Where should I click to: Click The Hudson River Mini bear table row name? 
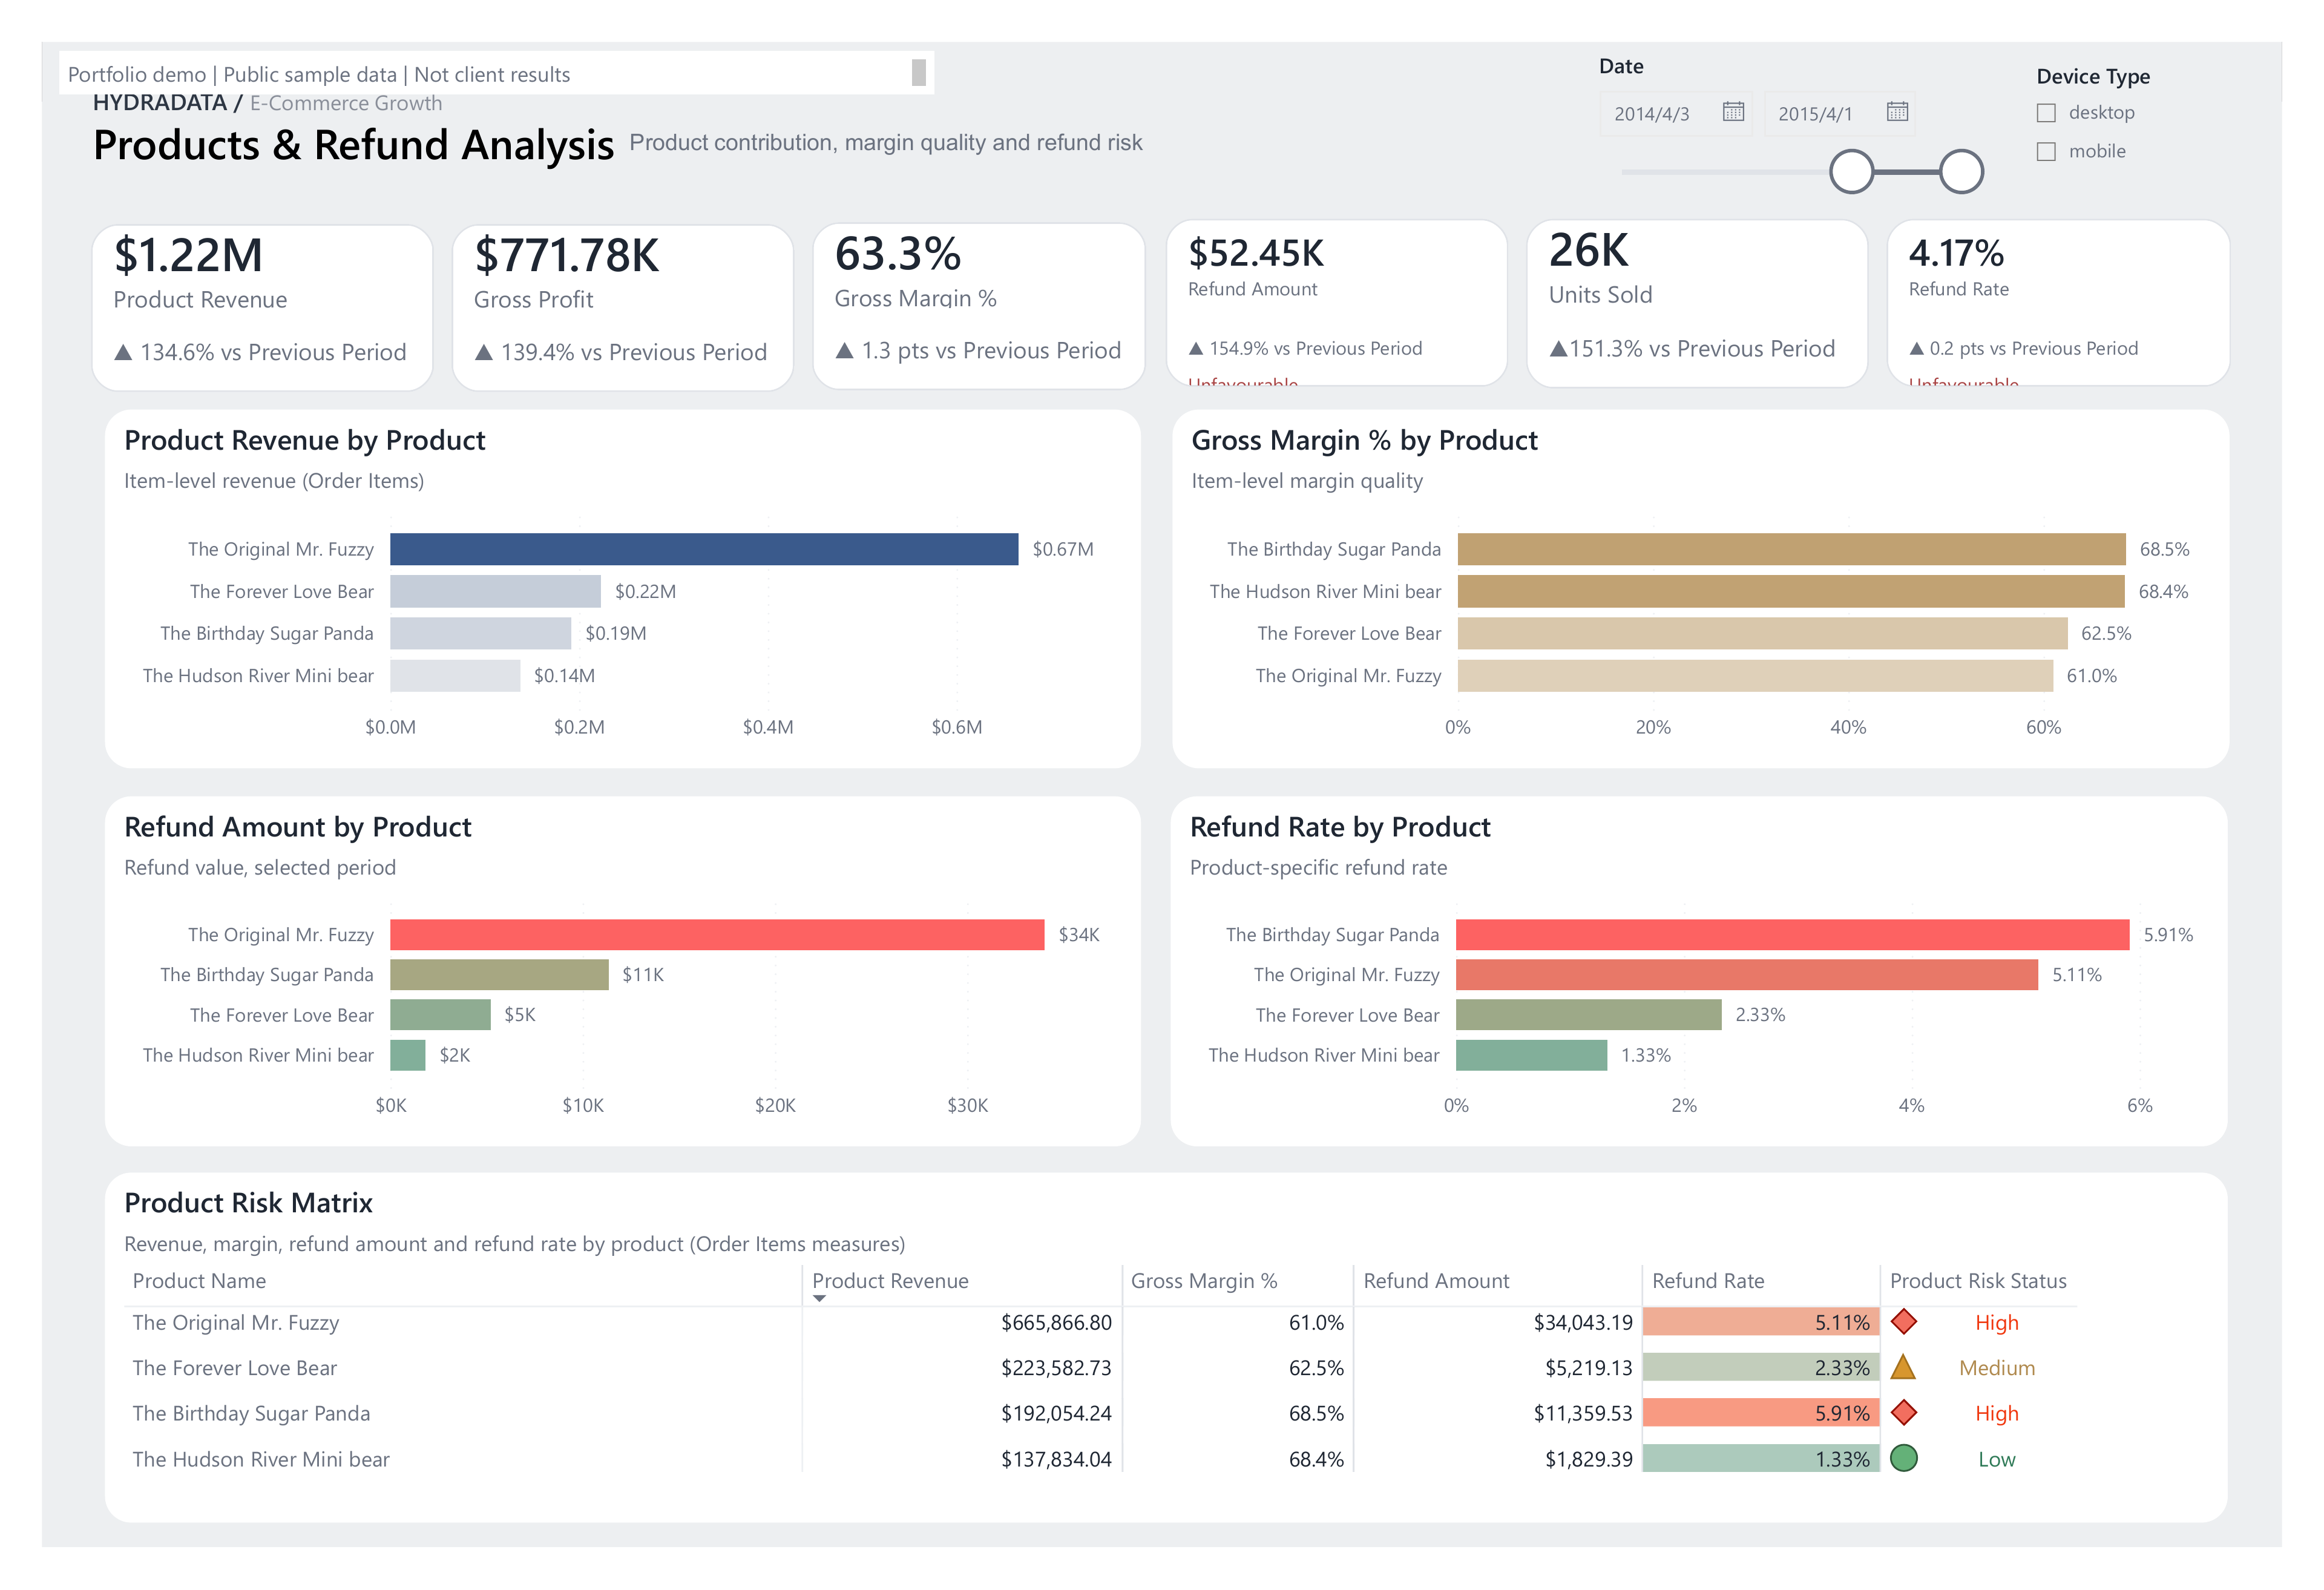pos(261,1459)
